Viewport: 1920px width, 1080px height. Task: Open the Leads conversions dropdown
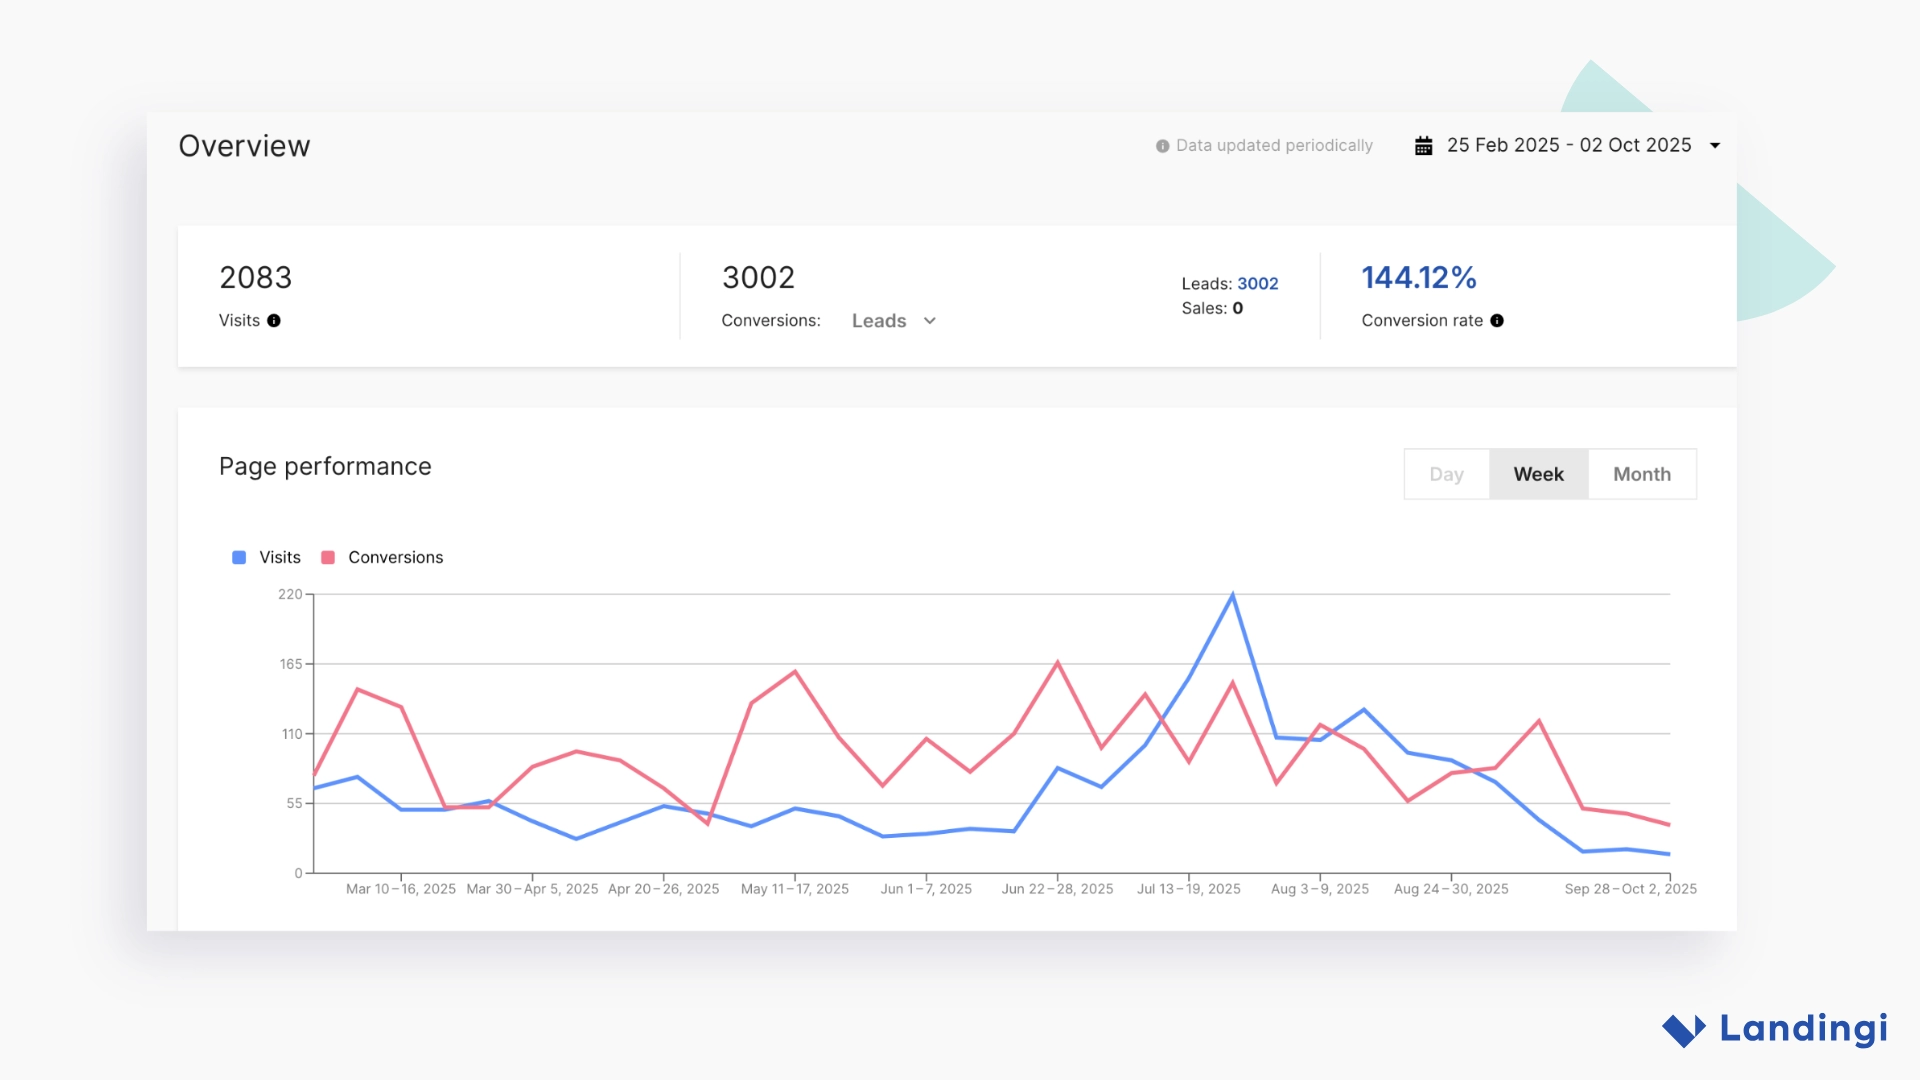[x=878, y=321]
